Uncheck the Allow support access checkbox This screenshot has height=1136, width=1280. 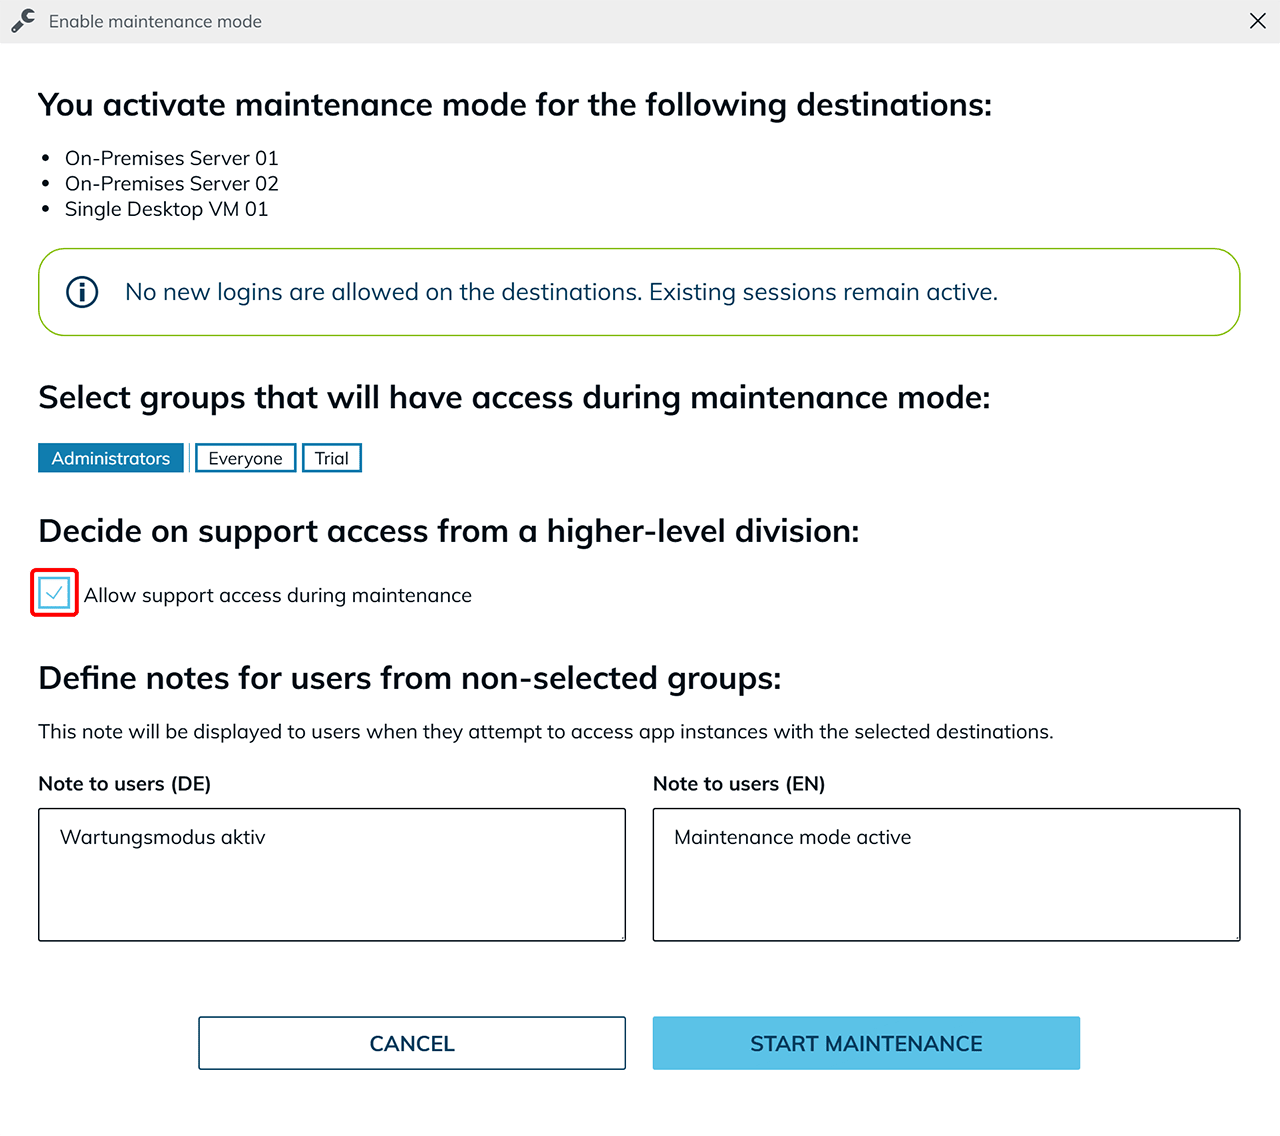pyautogui.click(x=54, y=593)
